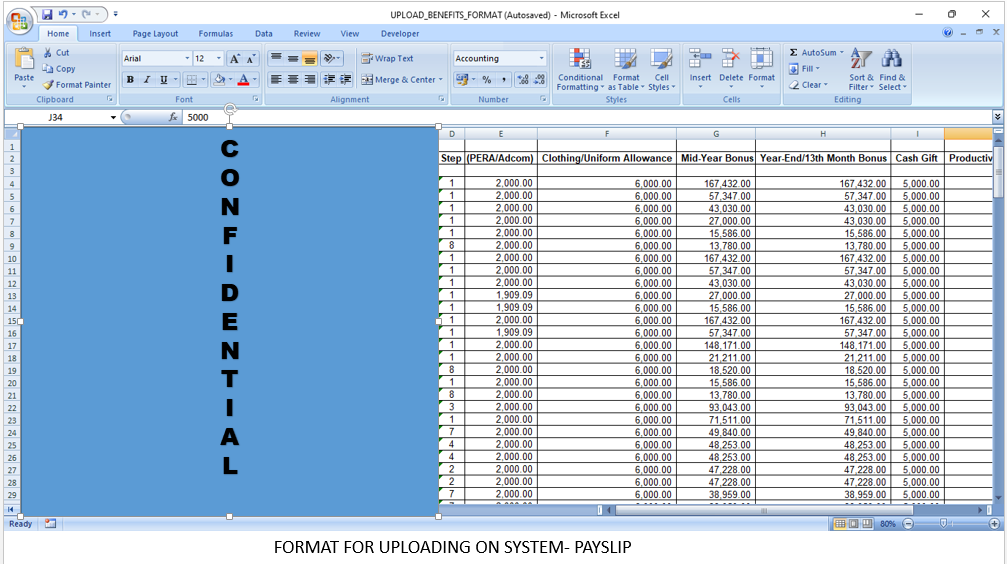Open the Clear dropdown
Image resolution: width=1007 pixels, height=564 pixels.
[x=808, y=85]
